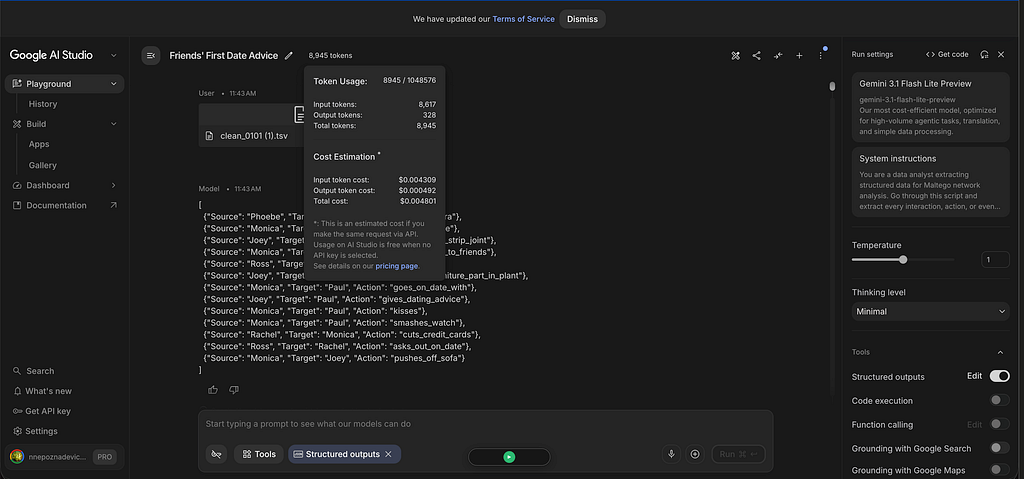Edit the Structured outputs schema
This screenshot has width=1024, height=479.
974,376
